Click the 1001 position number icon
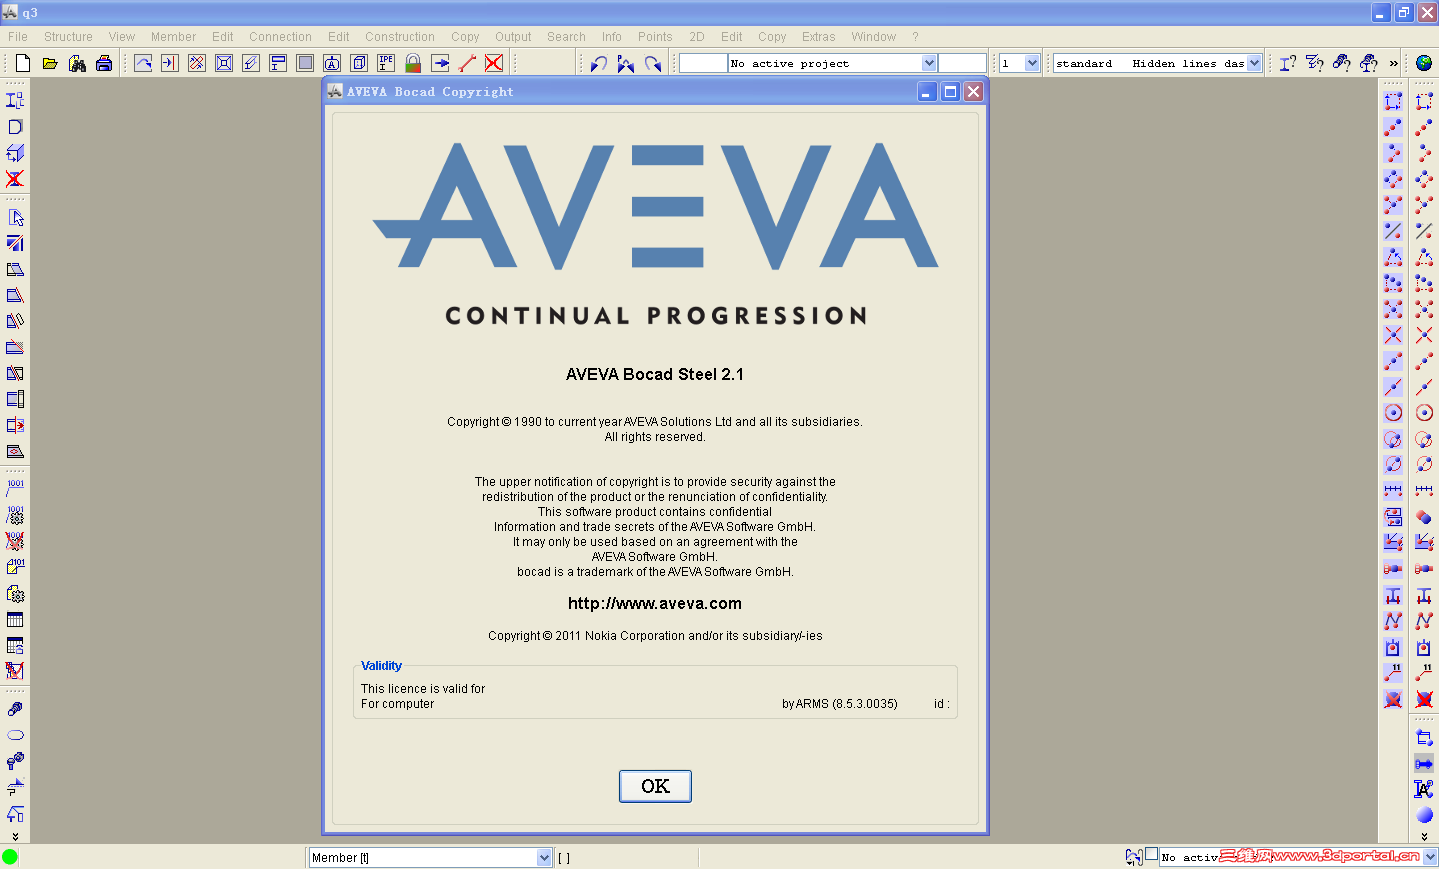The image size is (1439, 869). click(x=15, y=489)
